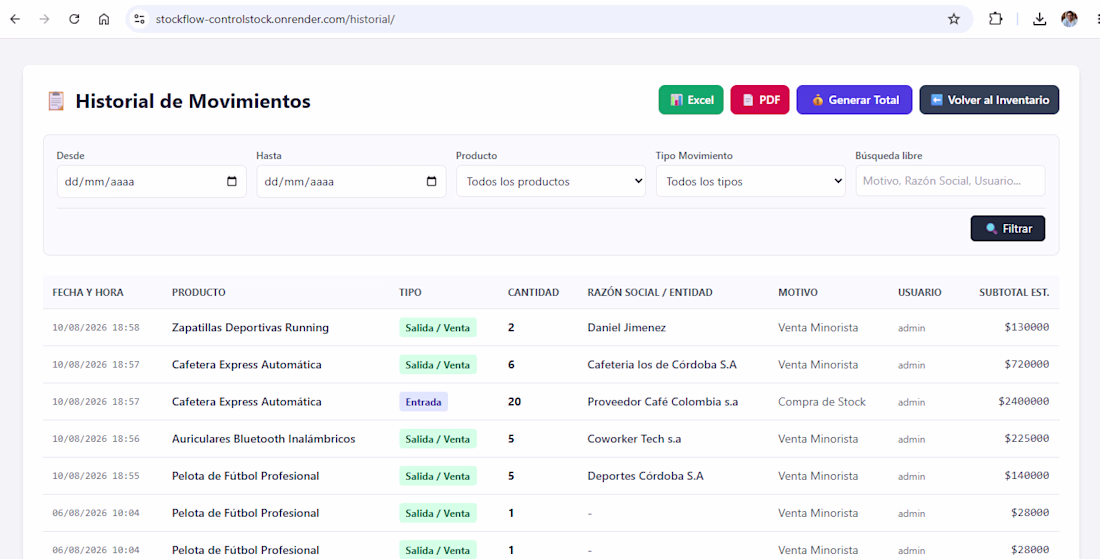The width and height of the screenshot is (1100, 559).
Task: Click the address bar URL
Action: [x=275, y=19]
